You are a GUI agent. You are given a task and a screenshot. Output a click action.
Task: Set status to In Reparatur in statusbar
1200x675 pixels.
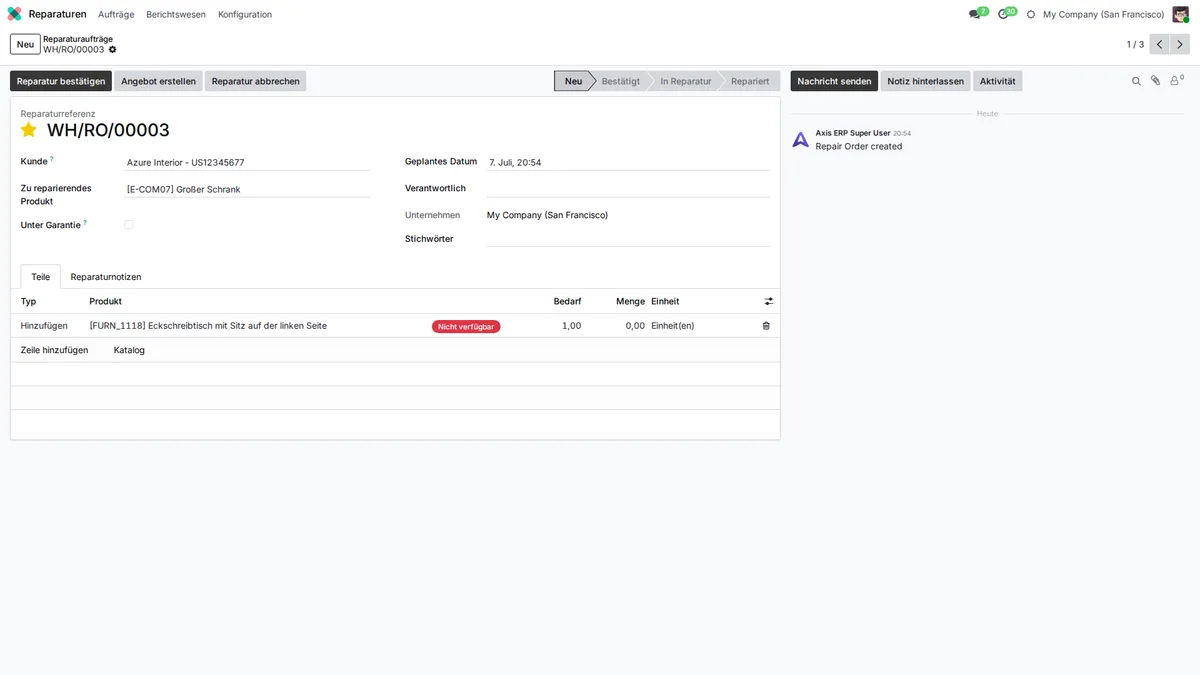point(685,81)
